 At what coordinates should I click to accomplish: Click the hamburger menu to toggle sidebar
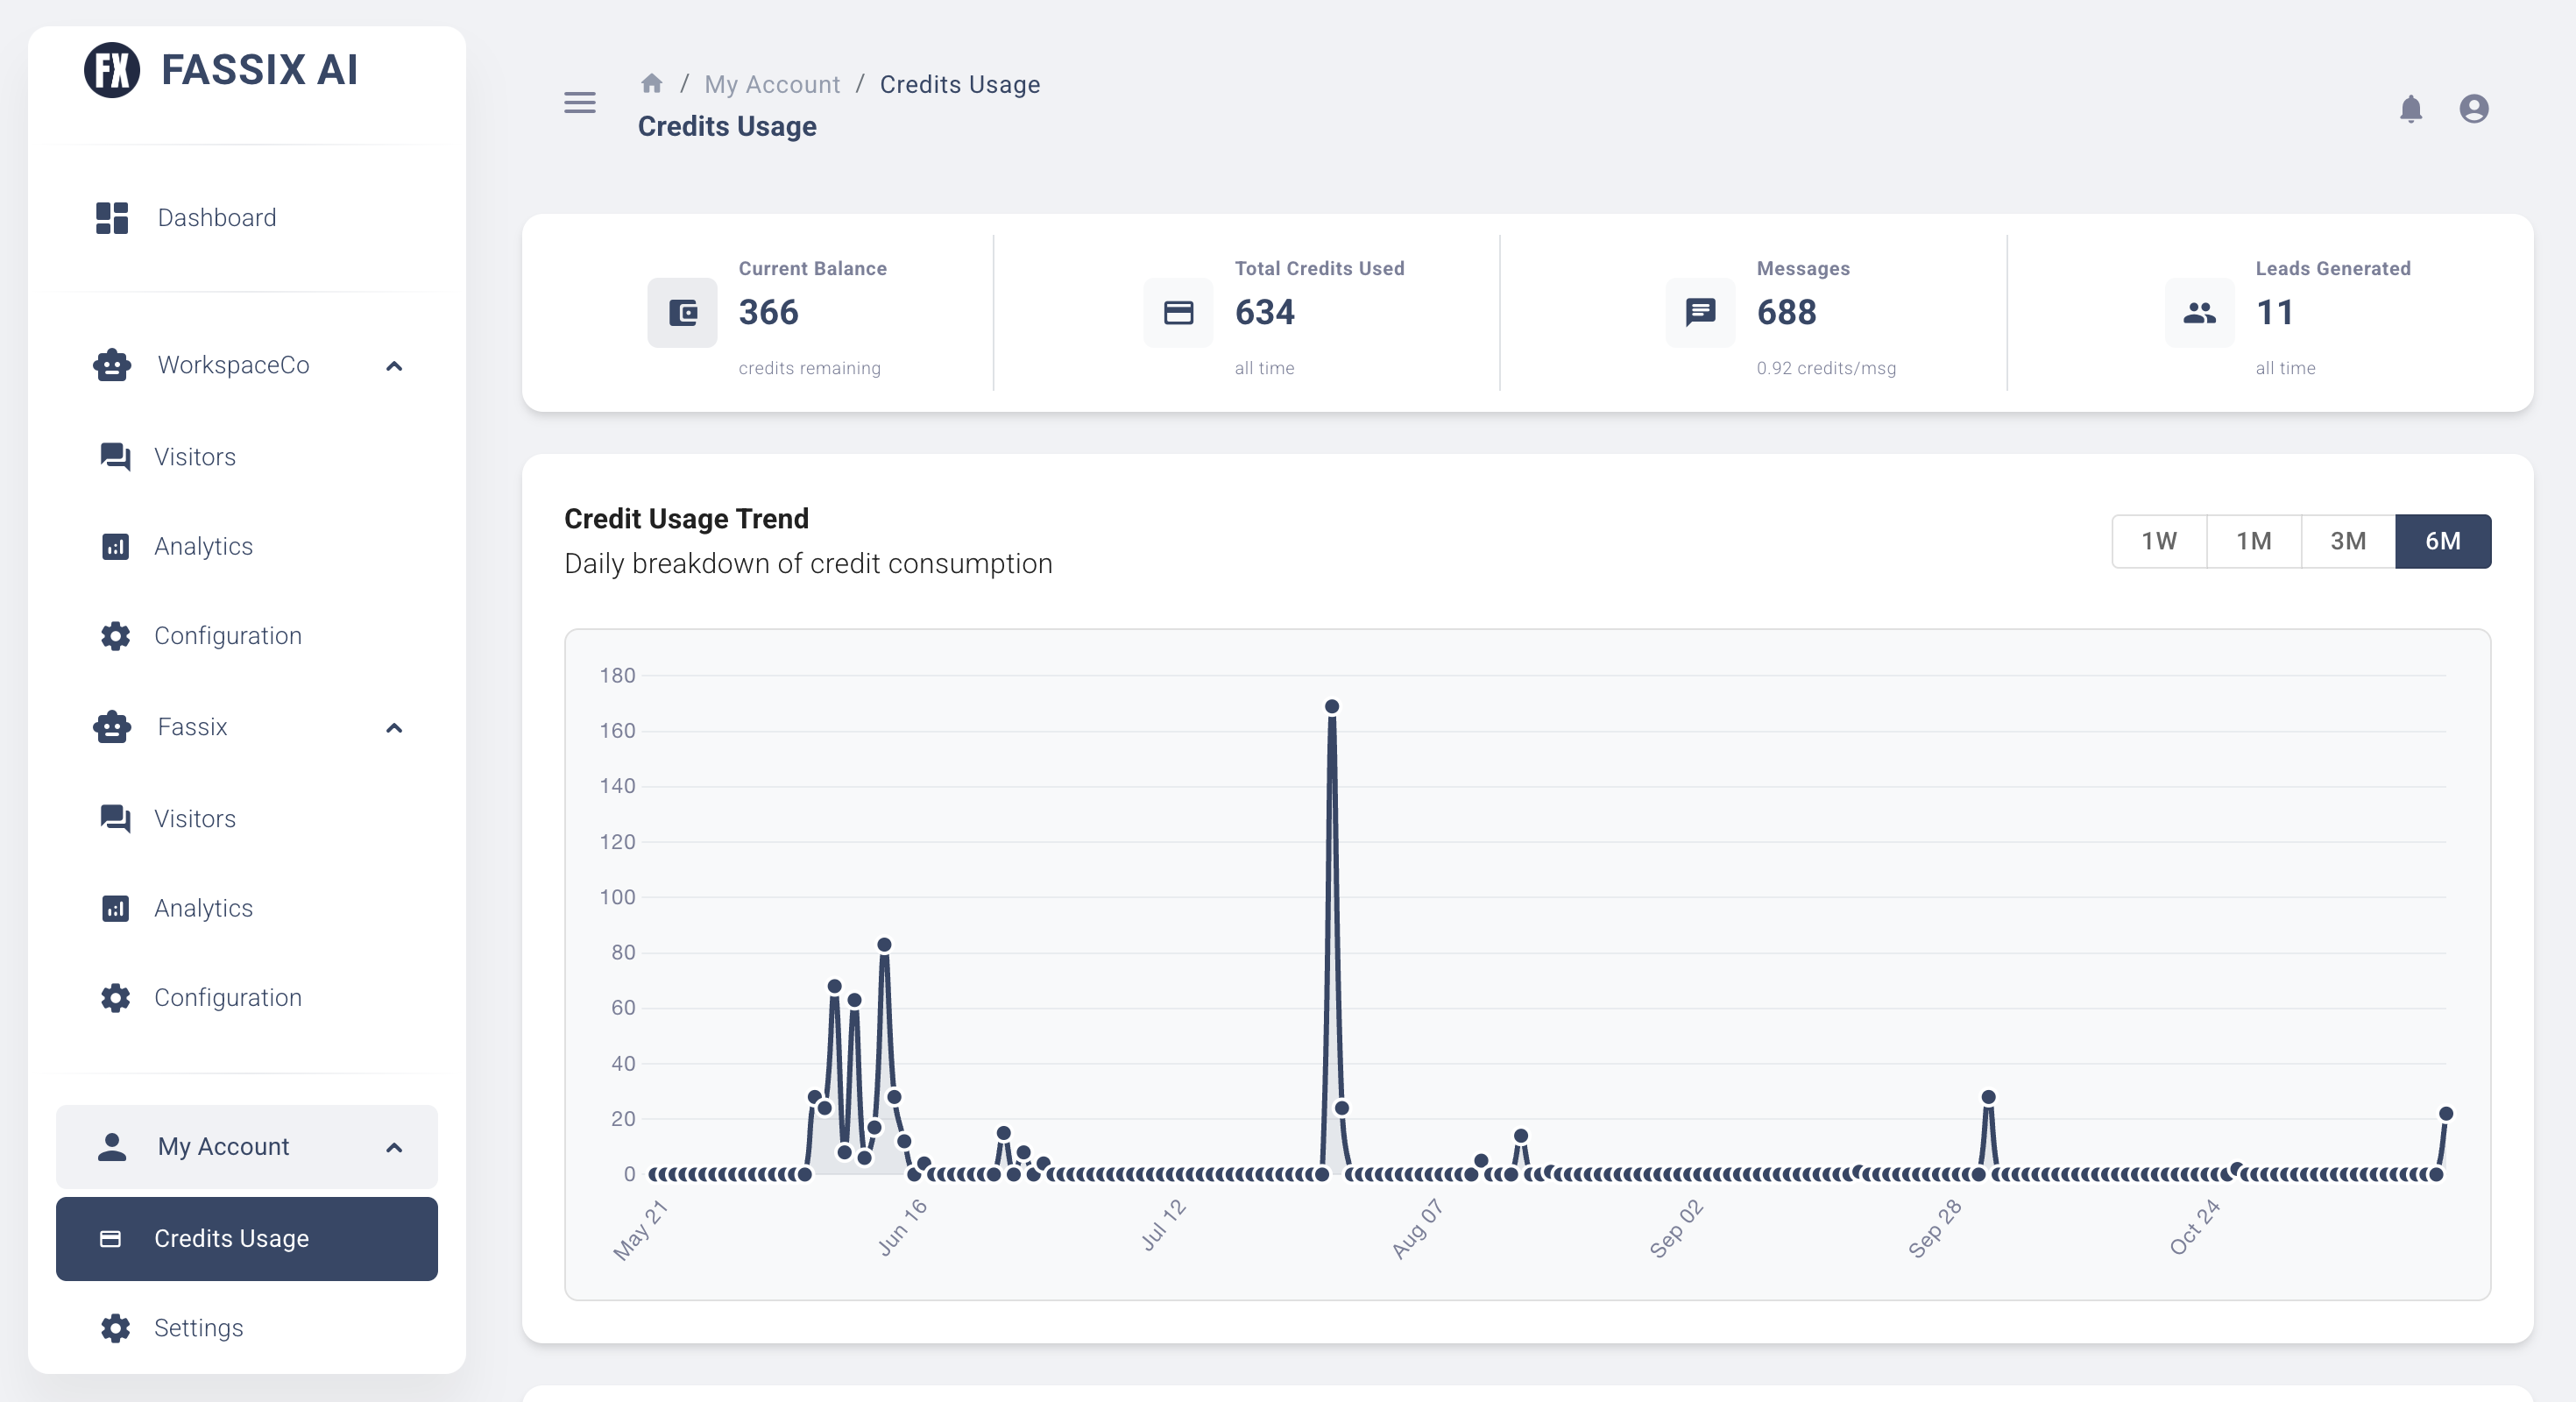pyautogui.click(x=579, y=103)
